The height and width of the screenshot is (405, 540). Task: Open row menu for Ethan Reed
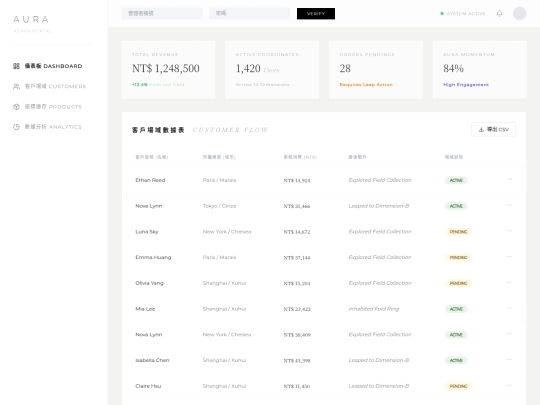pyautogui.click(x=509, y=179)
